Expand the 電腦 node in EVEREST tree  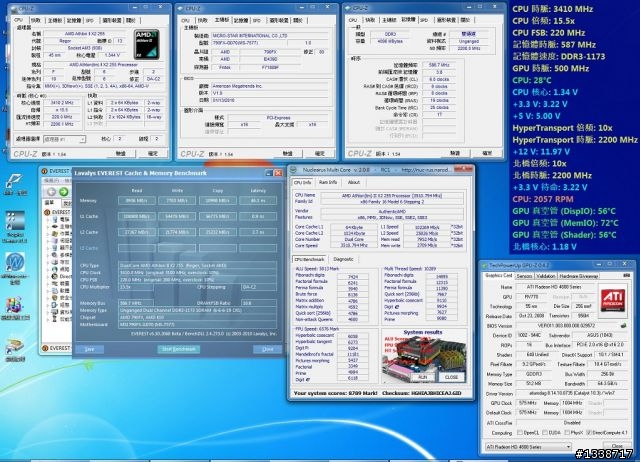tap(48, 220)
